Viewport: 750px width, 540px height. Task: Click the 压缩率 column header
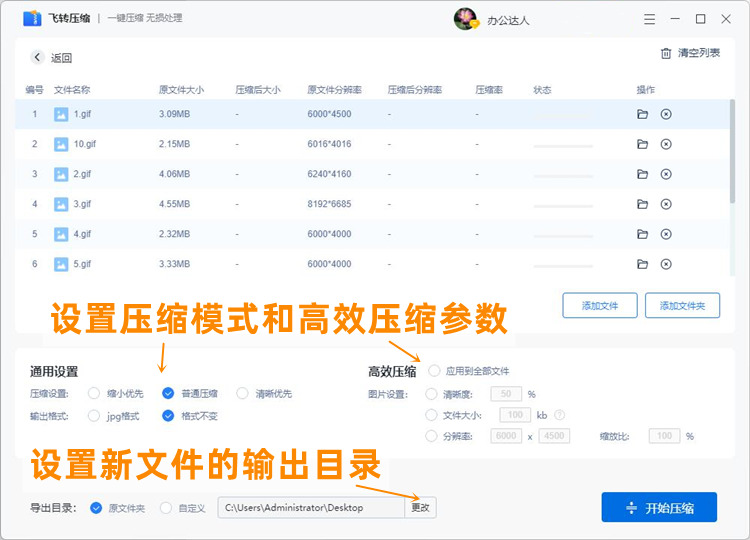(489, 90)
